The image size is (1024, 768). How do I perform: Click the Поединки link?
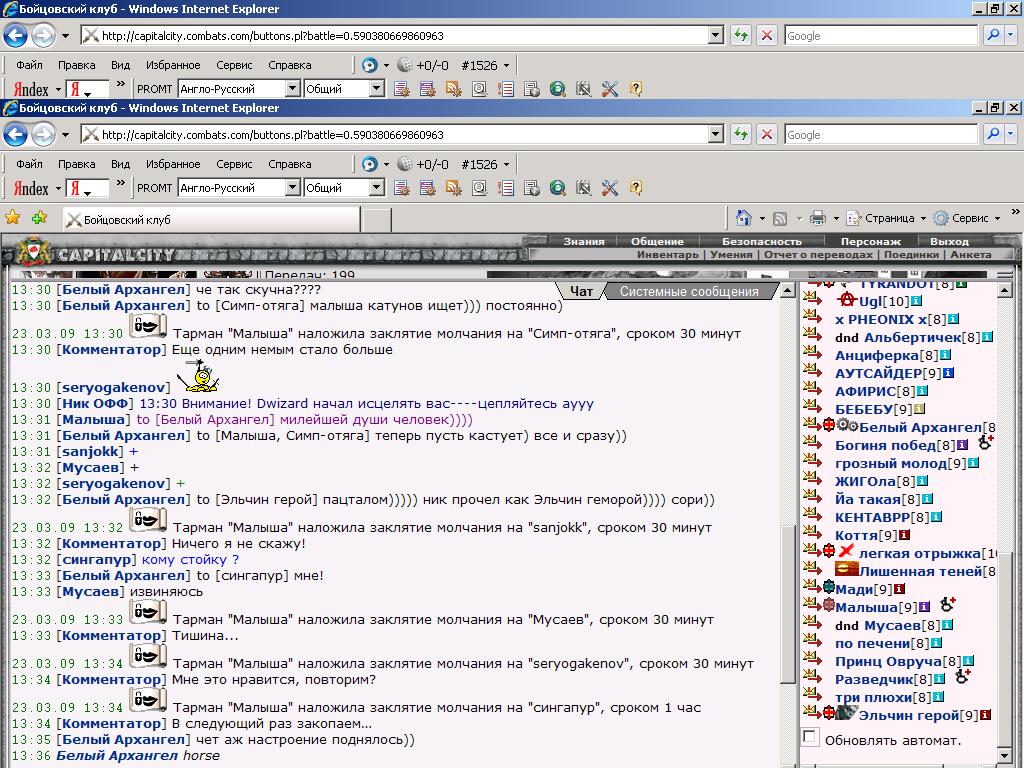pyautogui.click(x=911, y=255)
